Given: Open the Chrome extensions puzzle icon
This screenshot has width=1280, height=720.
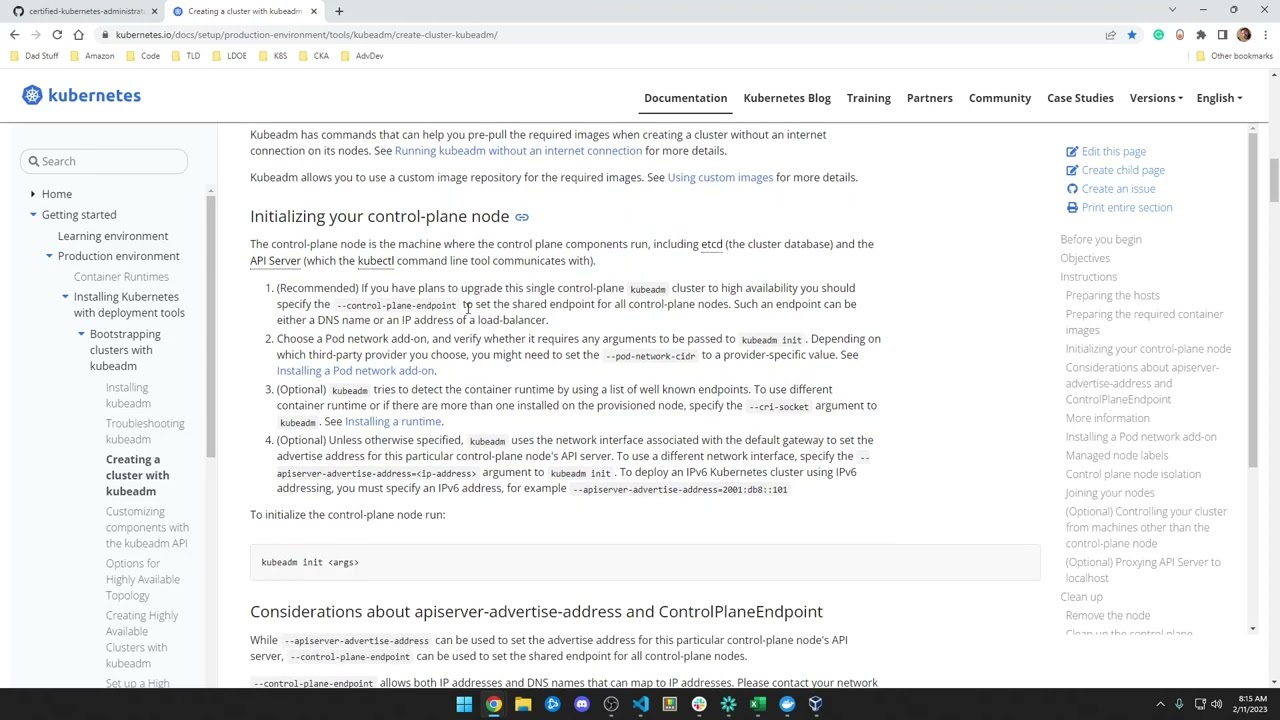Looking at the screenshot, I should pyautogui.click(x=1201, y=35).
